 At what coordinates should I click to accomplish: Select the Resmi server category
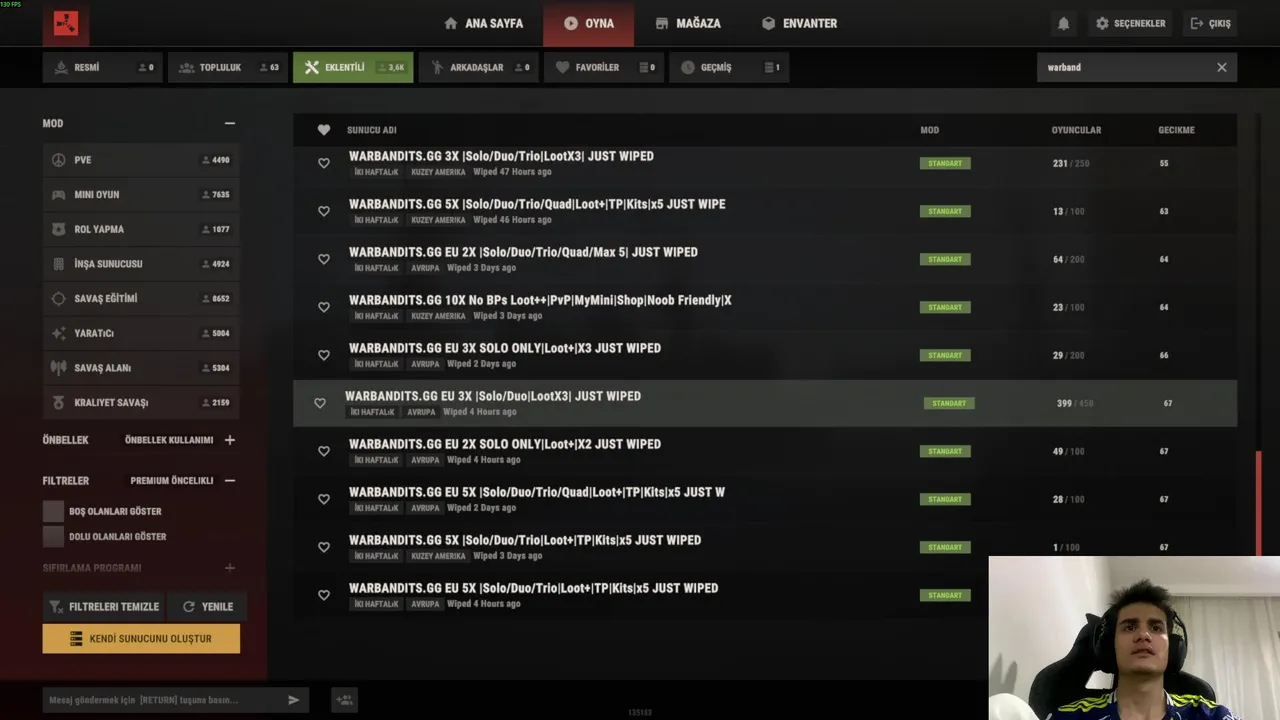[x=102, y=67]
